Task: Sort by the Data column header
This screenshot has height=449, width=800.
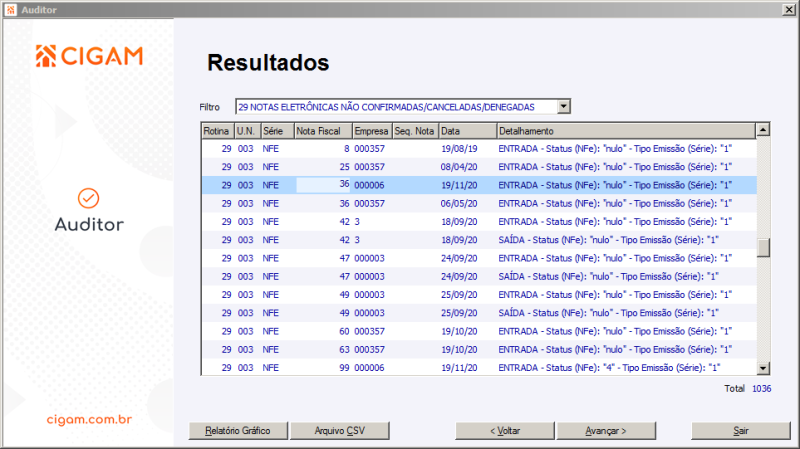Action: coord(468,131)
